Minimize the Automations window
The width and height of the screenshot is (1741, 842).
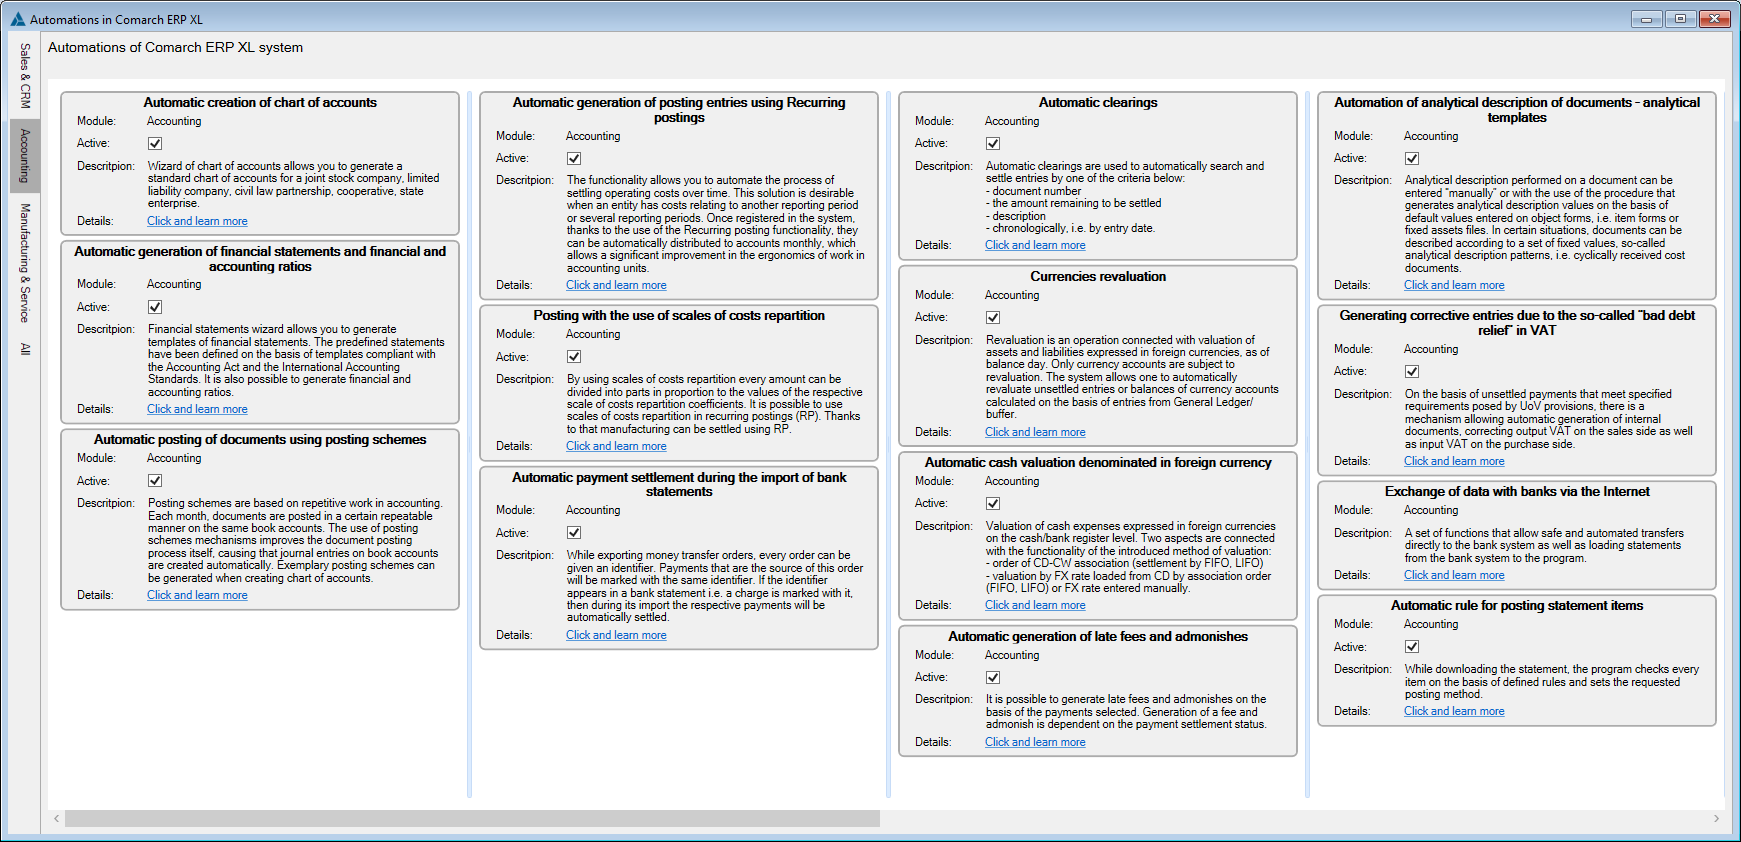tap(1646, 18)
